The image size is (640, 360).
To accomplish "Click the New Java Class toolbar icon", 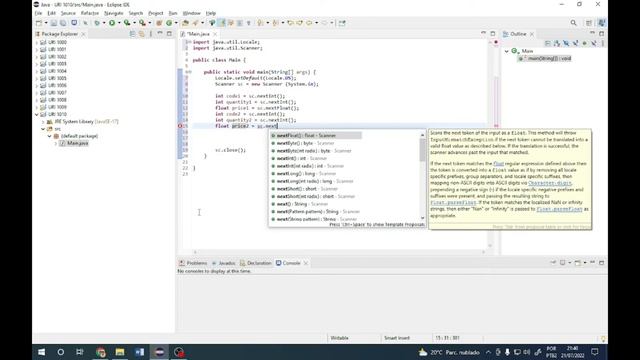I will 169,23.
